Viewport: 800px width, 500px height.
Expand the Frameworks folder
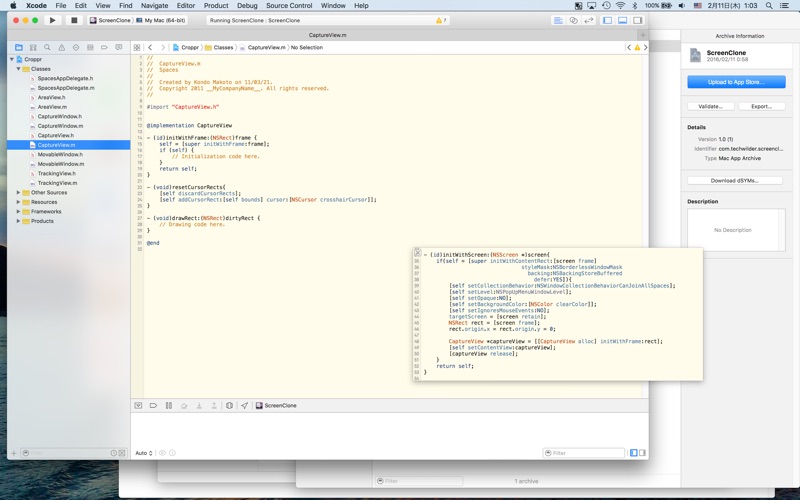(x=18, y=212)
